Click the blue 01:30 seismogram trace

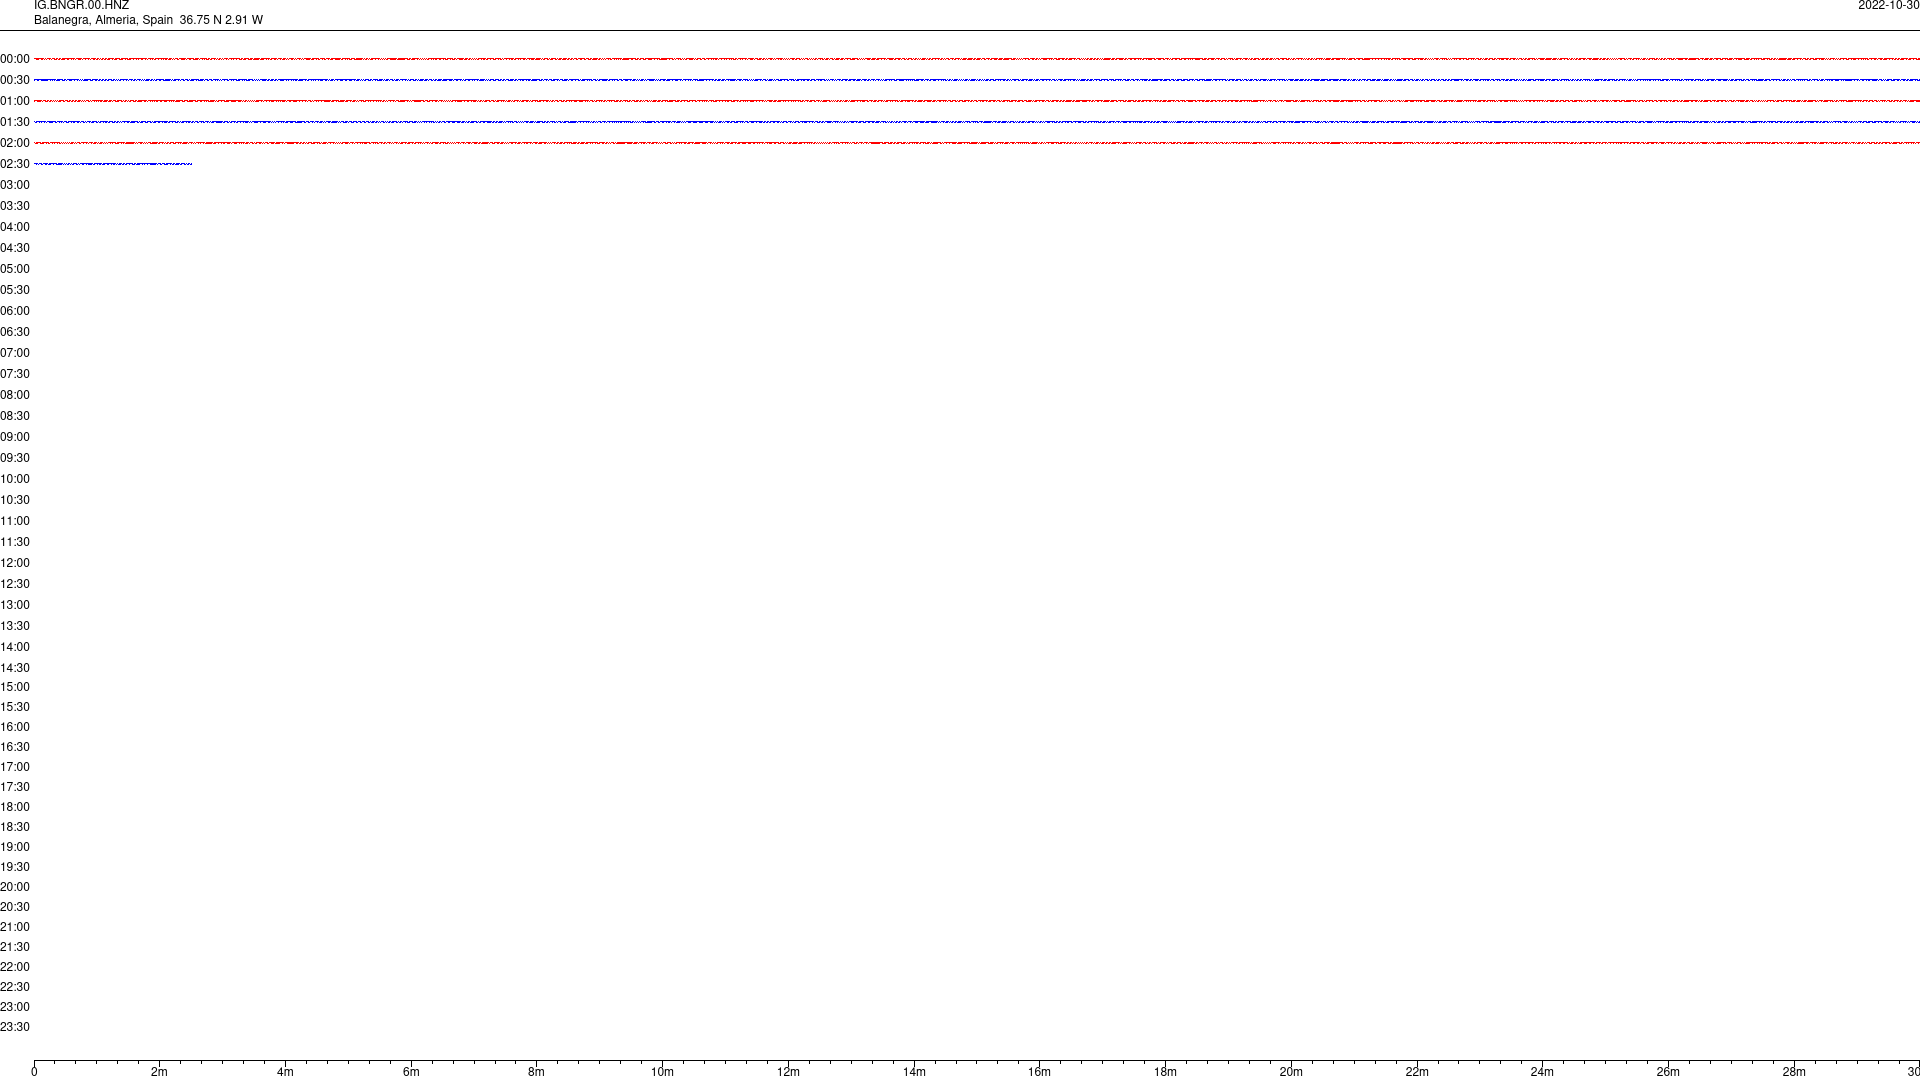[x=977, y=122]
